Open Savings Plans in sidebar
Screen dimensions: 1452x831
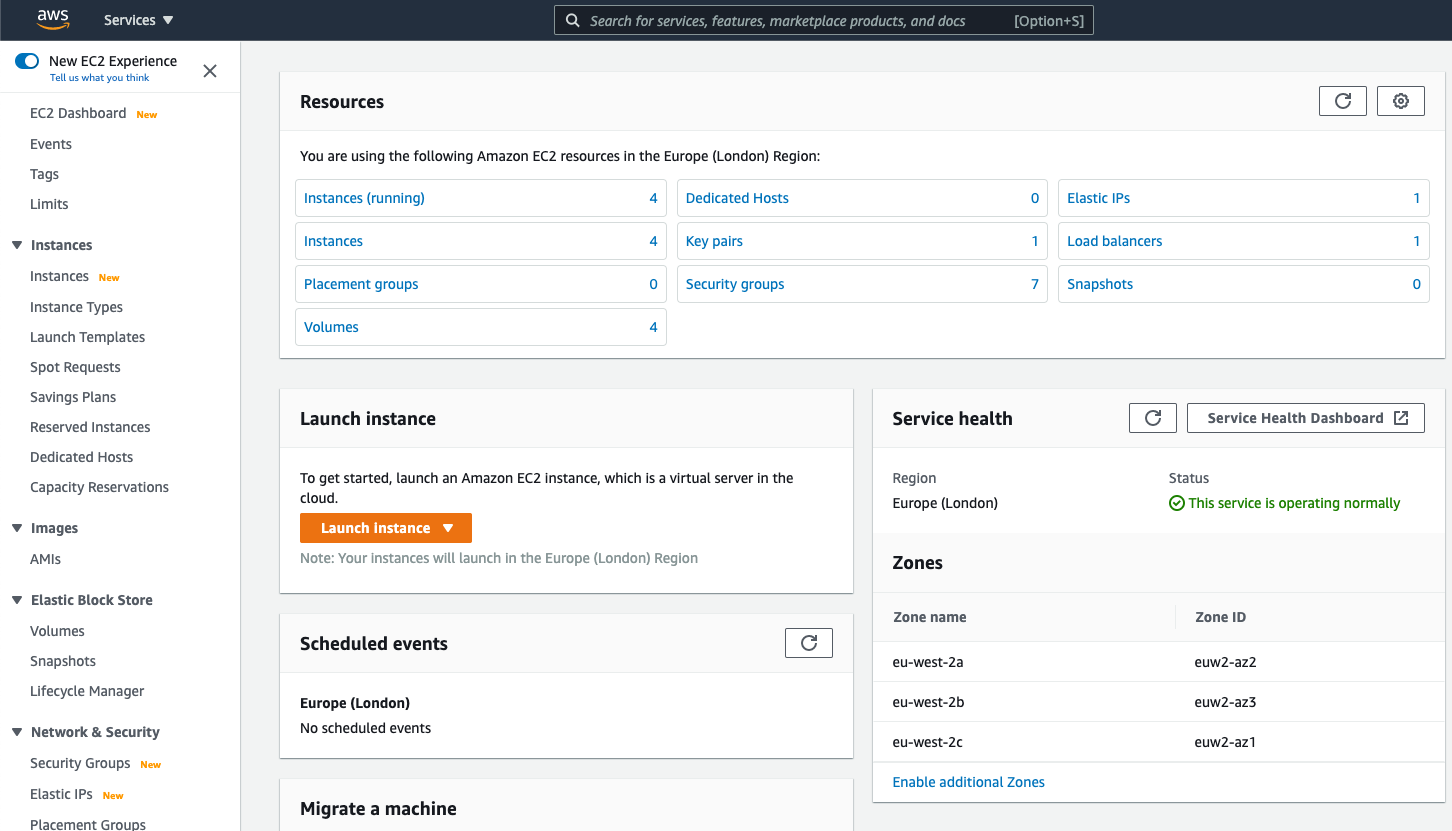click(x=73, y=397)
